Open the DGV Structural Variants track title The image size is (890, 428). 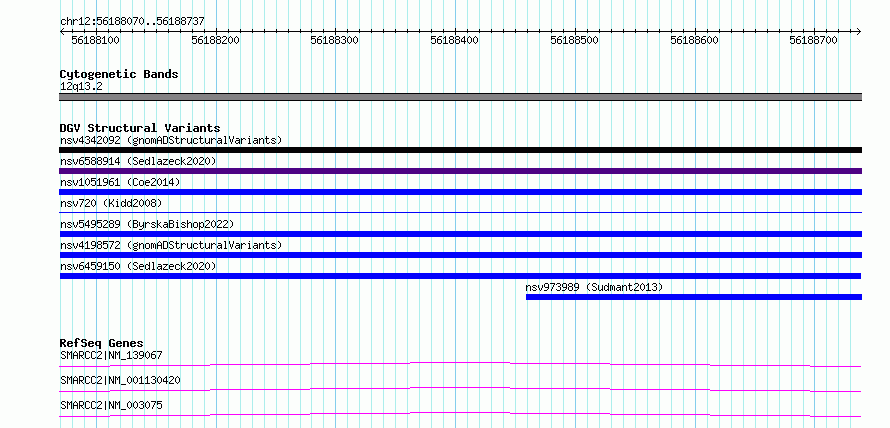[140, 128]
